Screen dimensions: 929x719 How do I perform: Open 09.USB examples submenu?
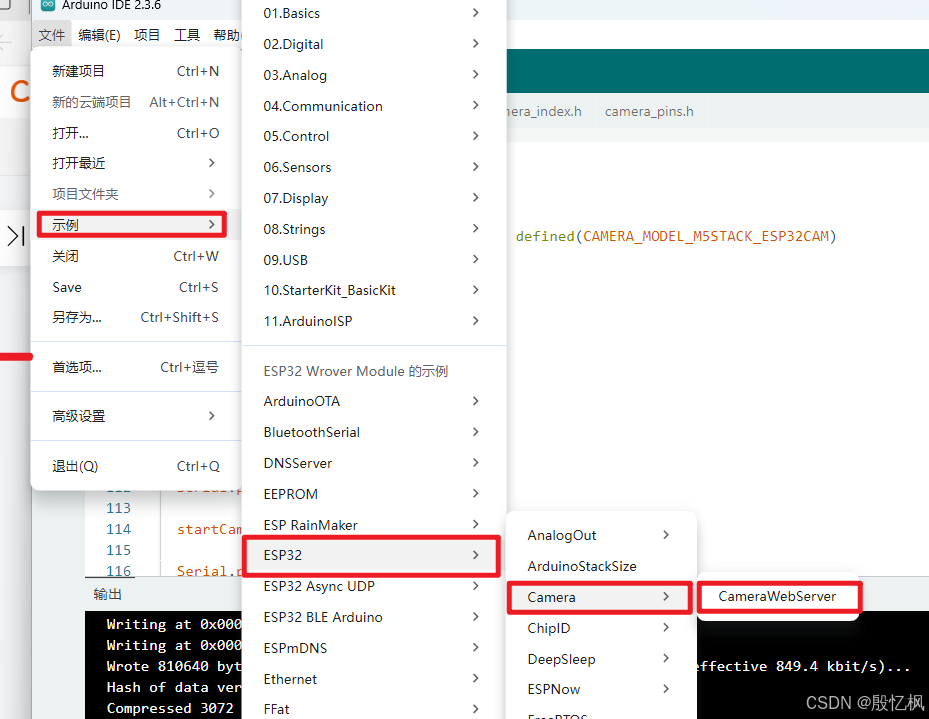coord(373,259)
